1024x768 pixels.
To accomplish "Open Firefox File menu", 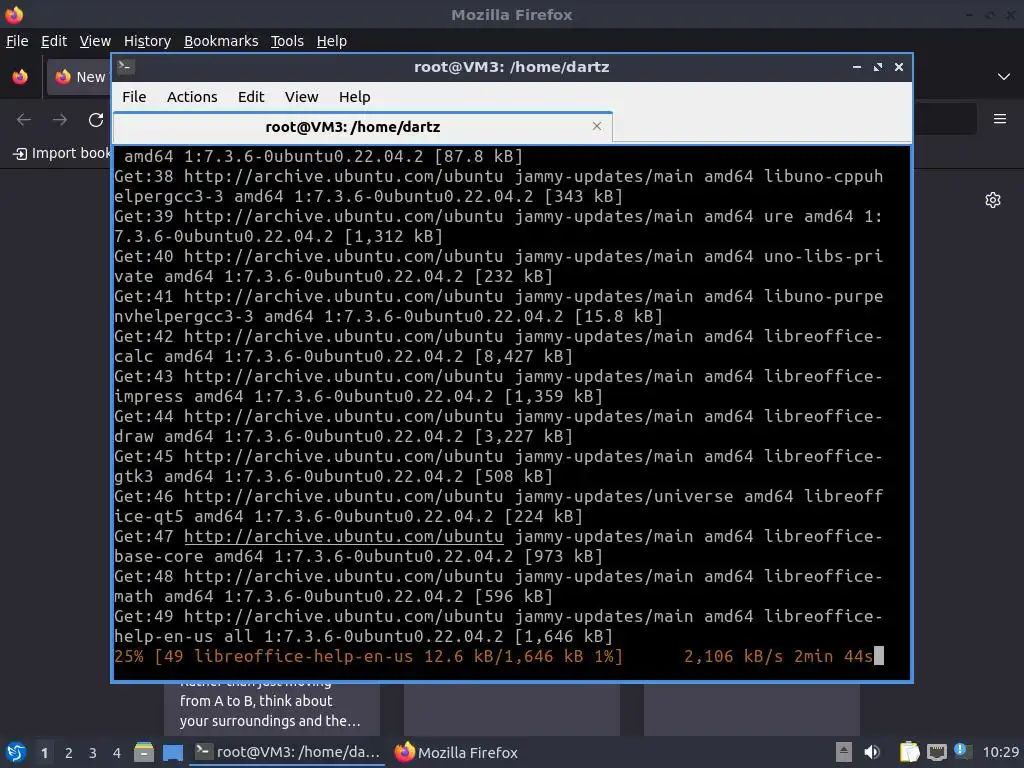I will (x=17, y=41).
